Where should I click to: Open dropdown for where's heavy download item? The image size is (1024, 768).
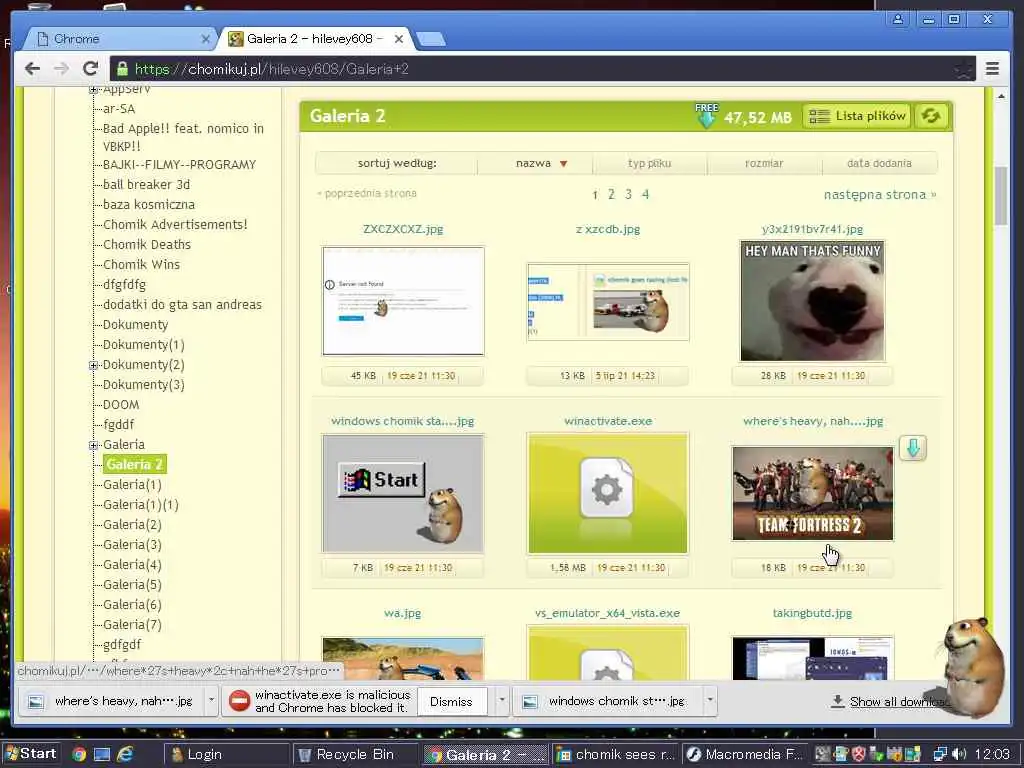click(x=211, y=701)
